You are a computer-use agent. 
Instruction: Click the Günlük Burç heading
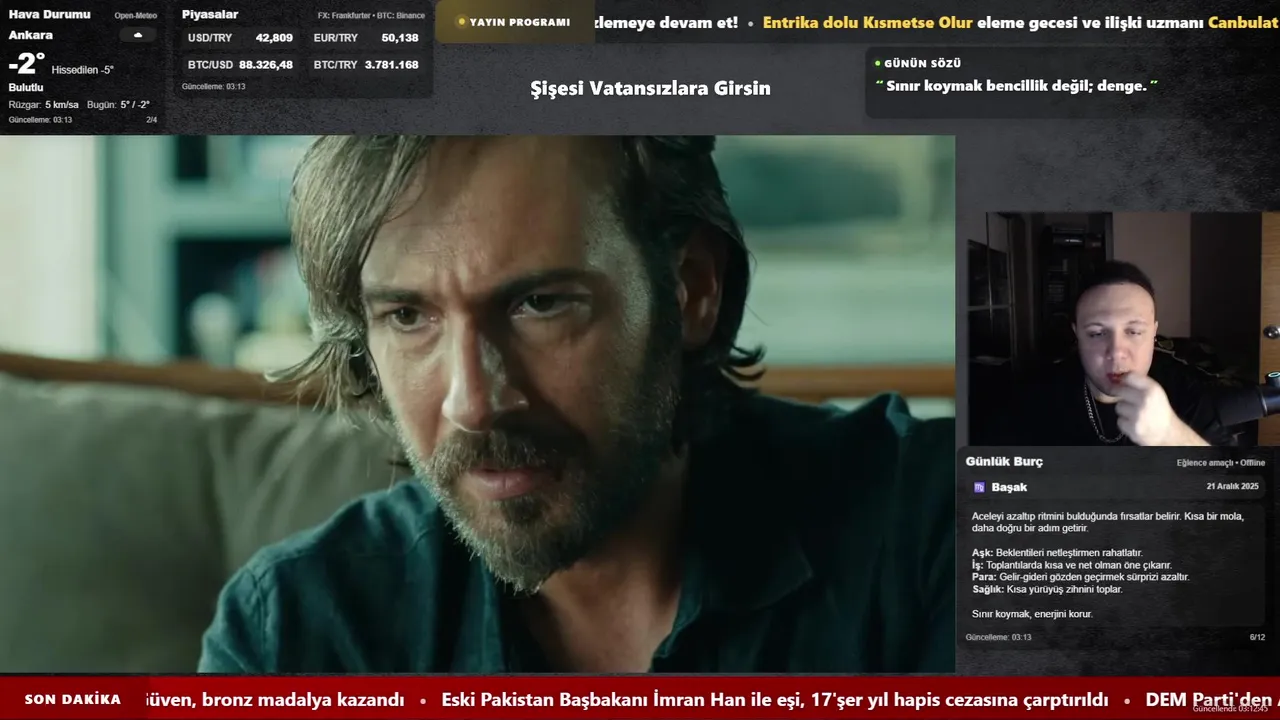click(1004, 461)
